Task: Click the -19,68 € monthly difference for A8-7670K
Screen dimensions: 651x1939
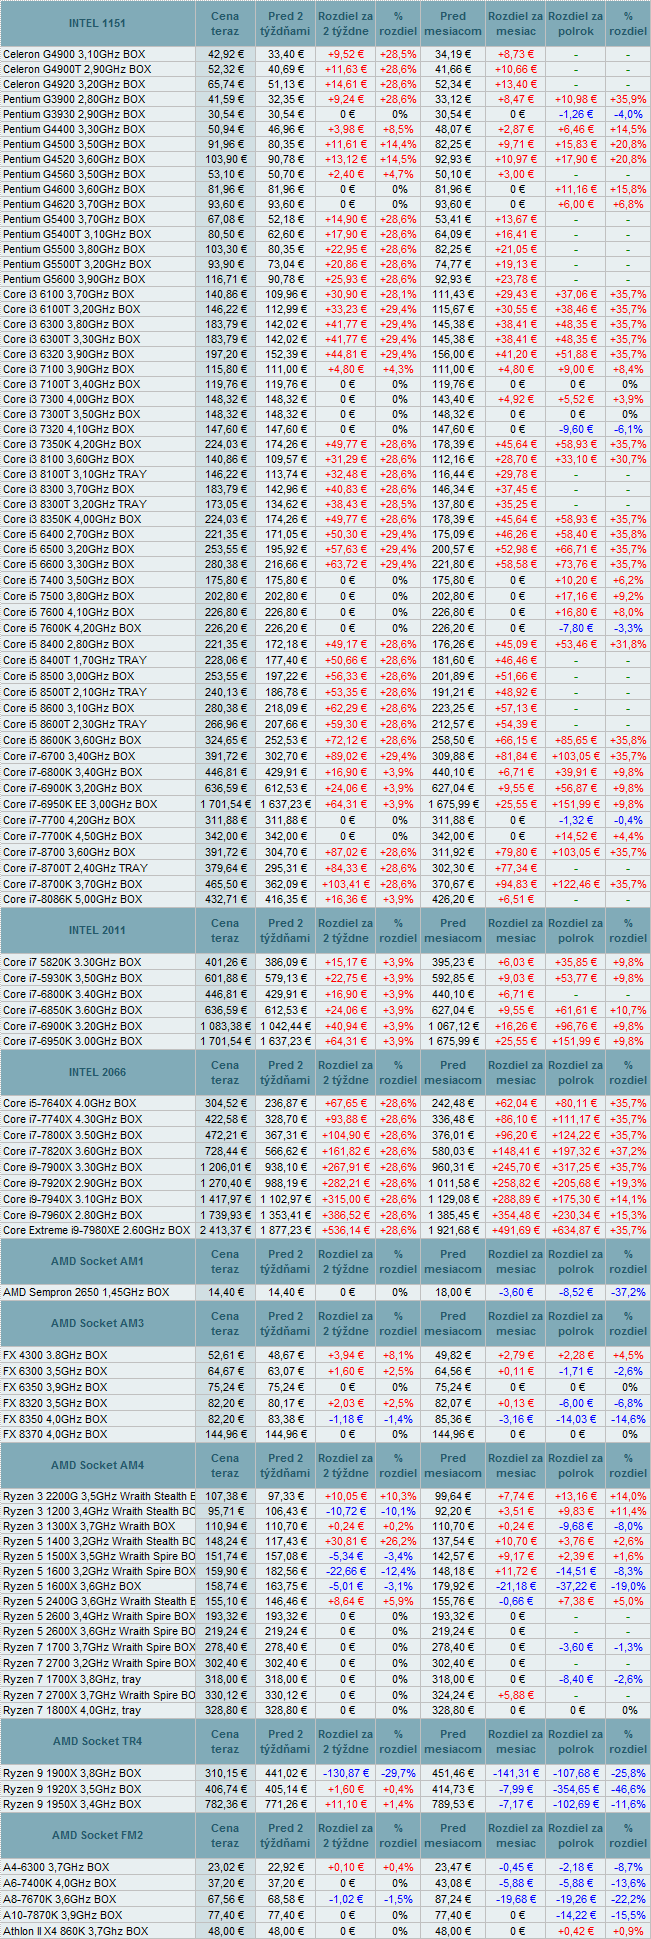Action: tap(516, 1899)
